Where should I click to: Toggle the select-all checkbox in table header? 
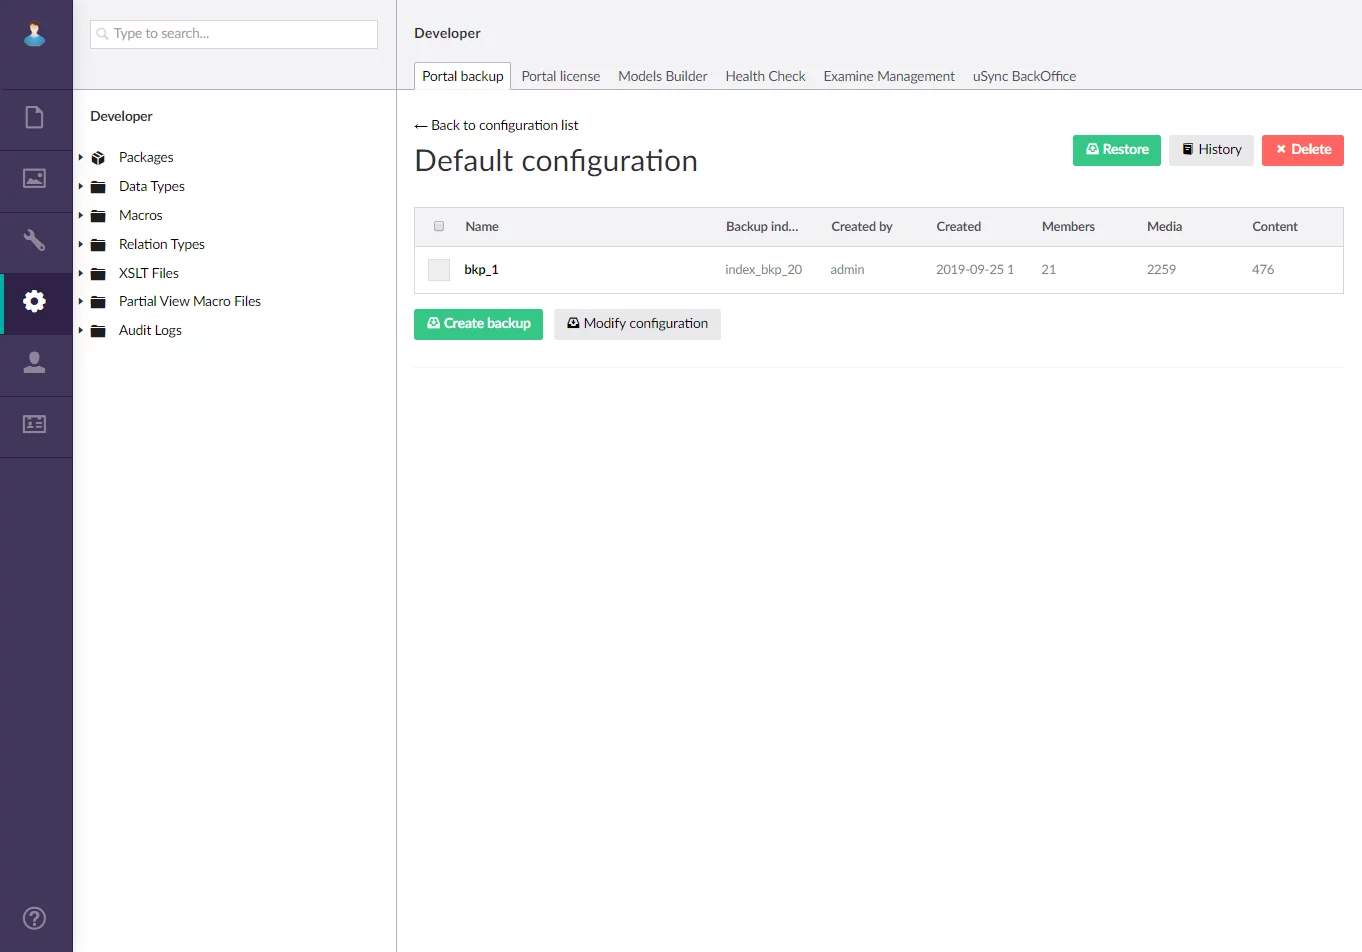tap(439, 227)
